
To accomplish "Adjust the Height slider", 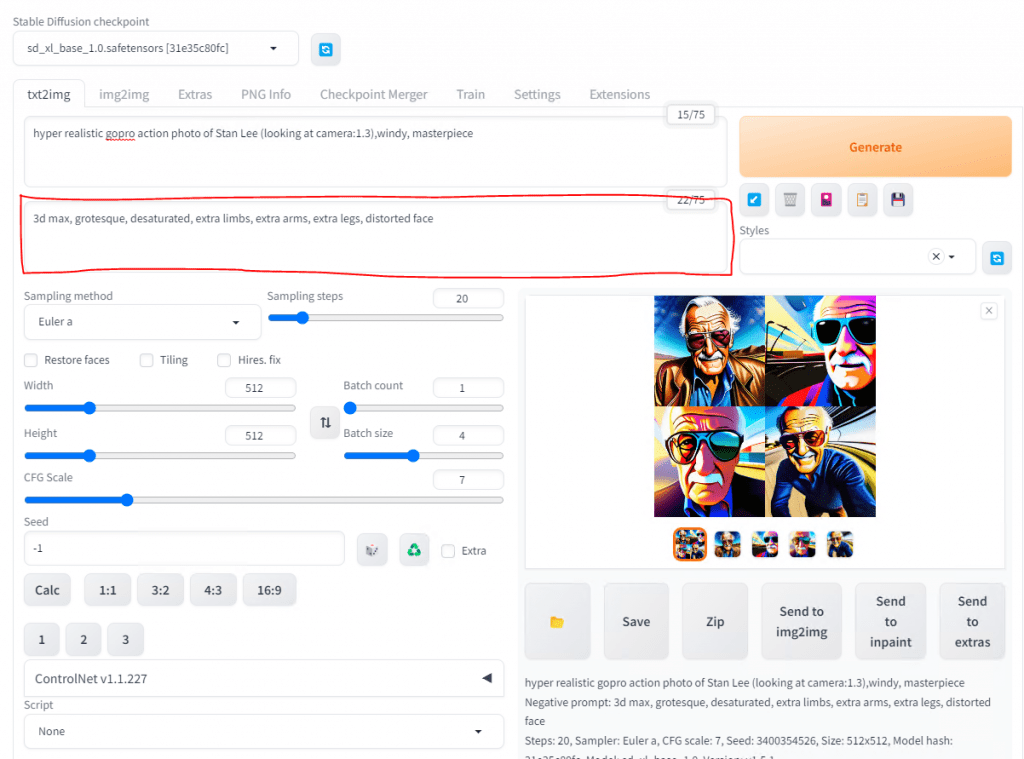I will coord(160,456).
